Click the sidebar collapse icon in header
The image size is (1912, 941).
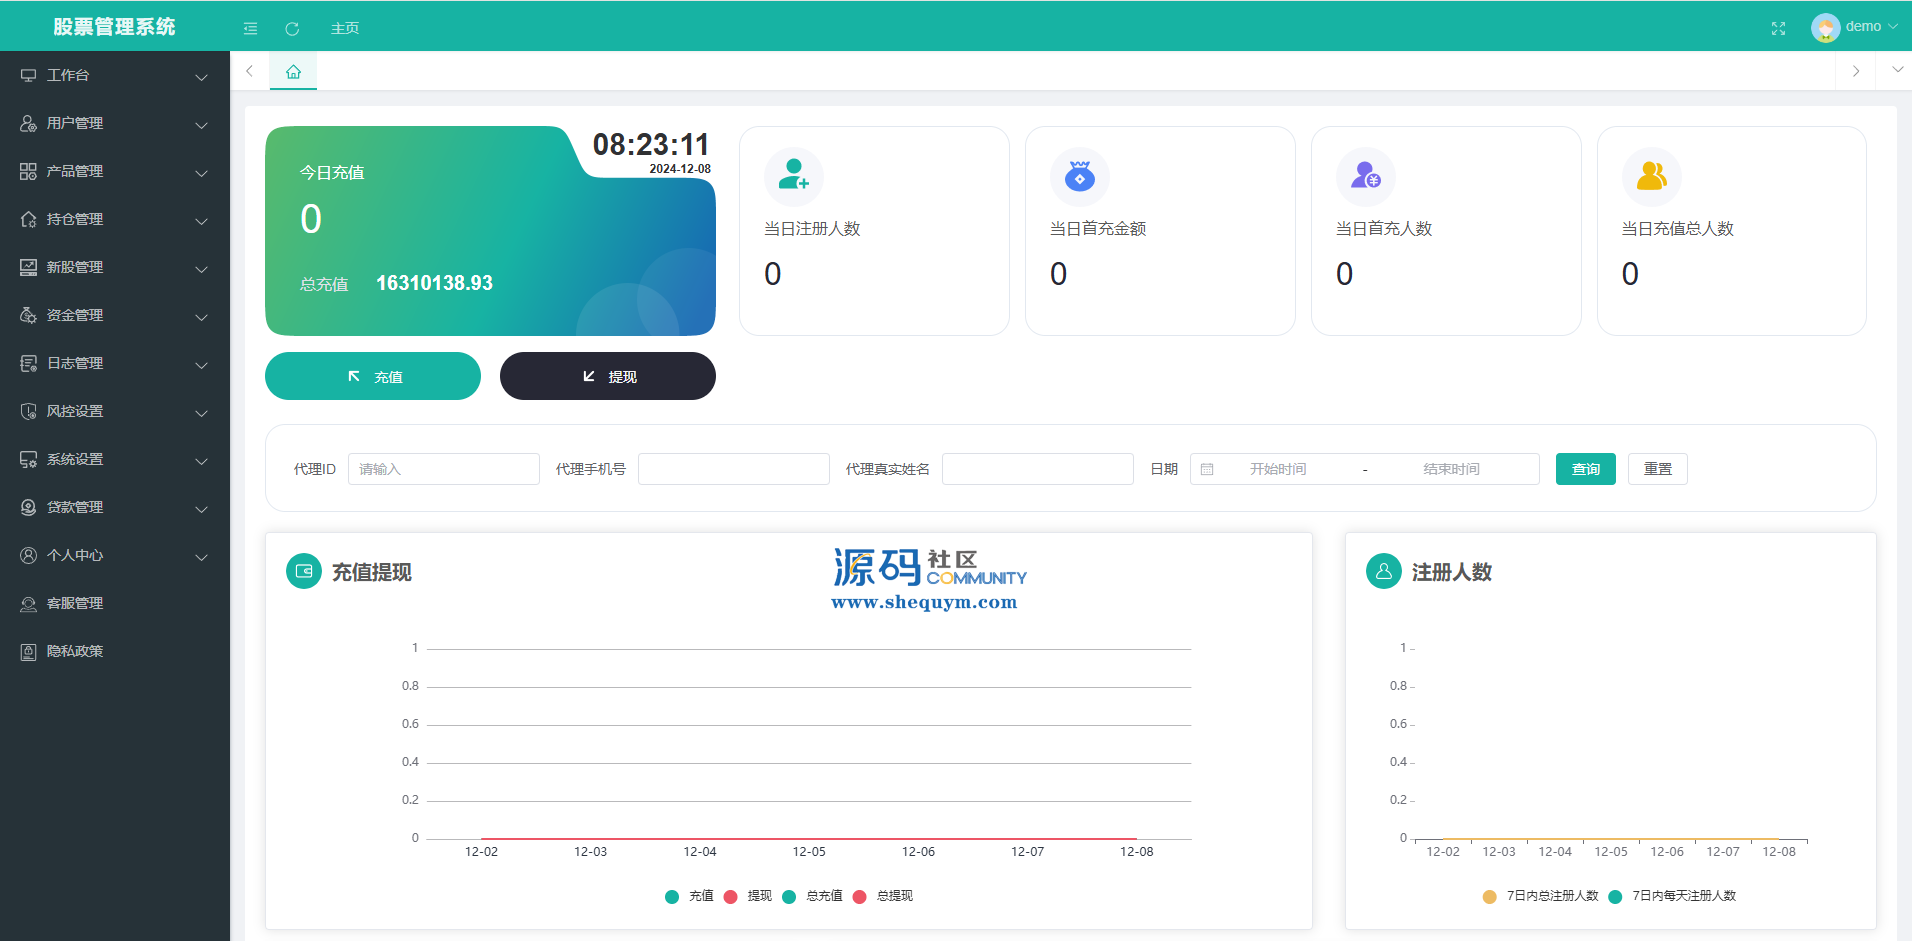[x=250, y=29]
